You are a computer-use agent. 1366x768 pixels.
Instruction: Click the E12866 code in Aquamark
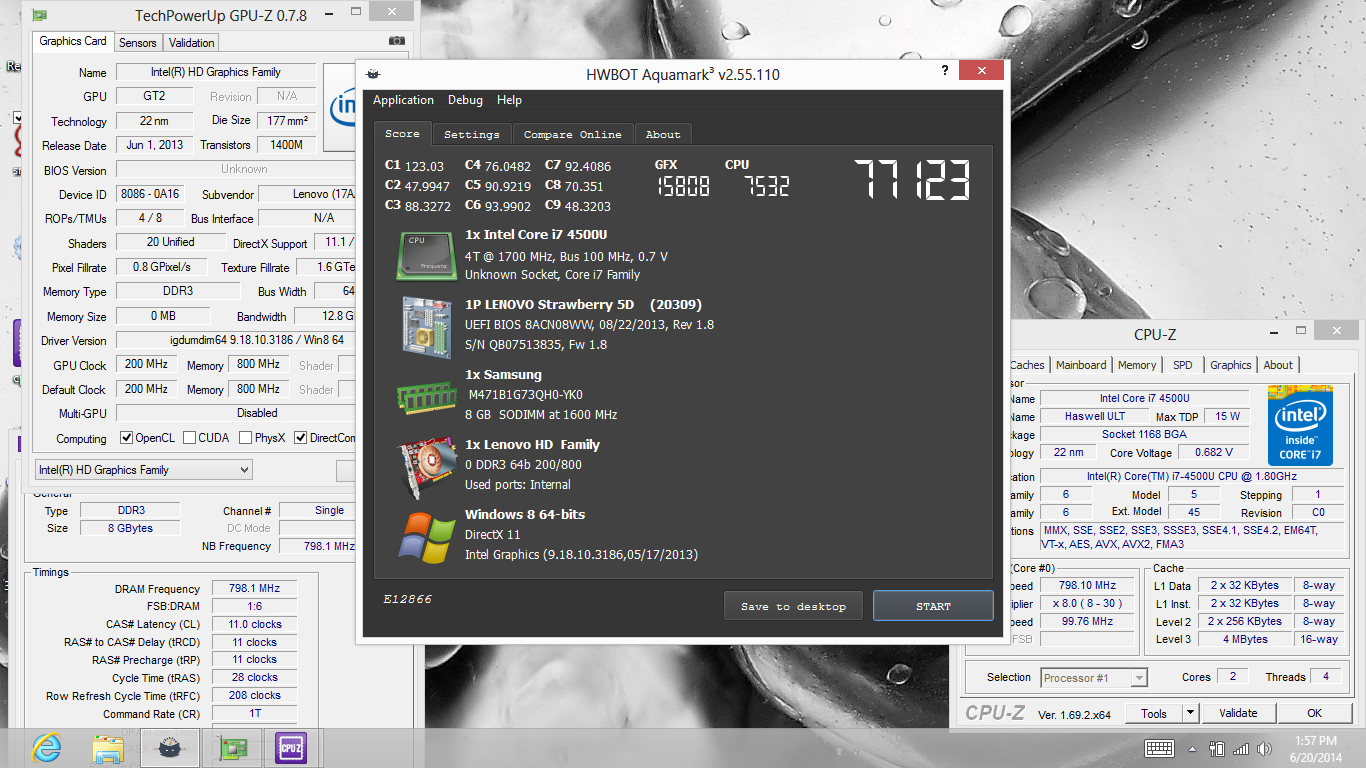click(407, 599)
